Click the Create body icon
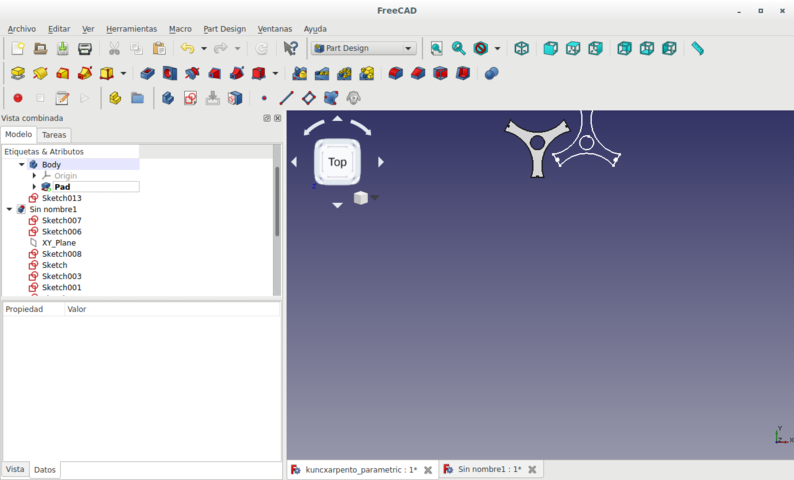The height and width of the screenshot is (480, 794). coord(168,98)
